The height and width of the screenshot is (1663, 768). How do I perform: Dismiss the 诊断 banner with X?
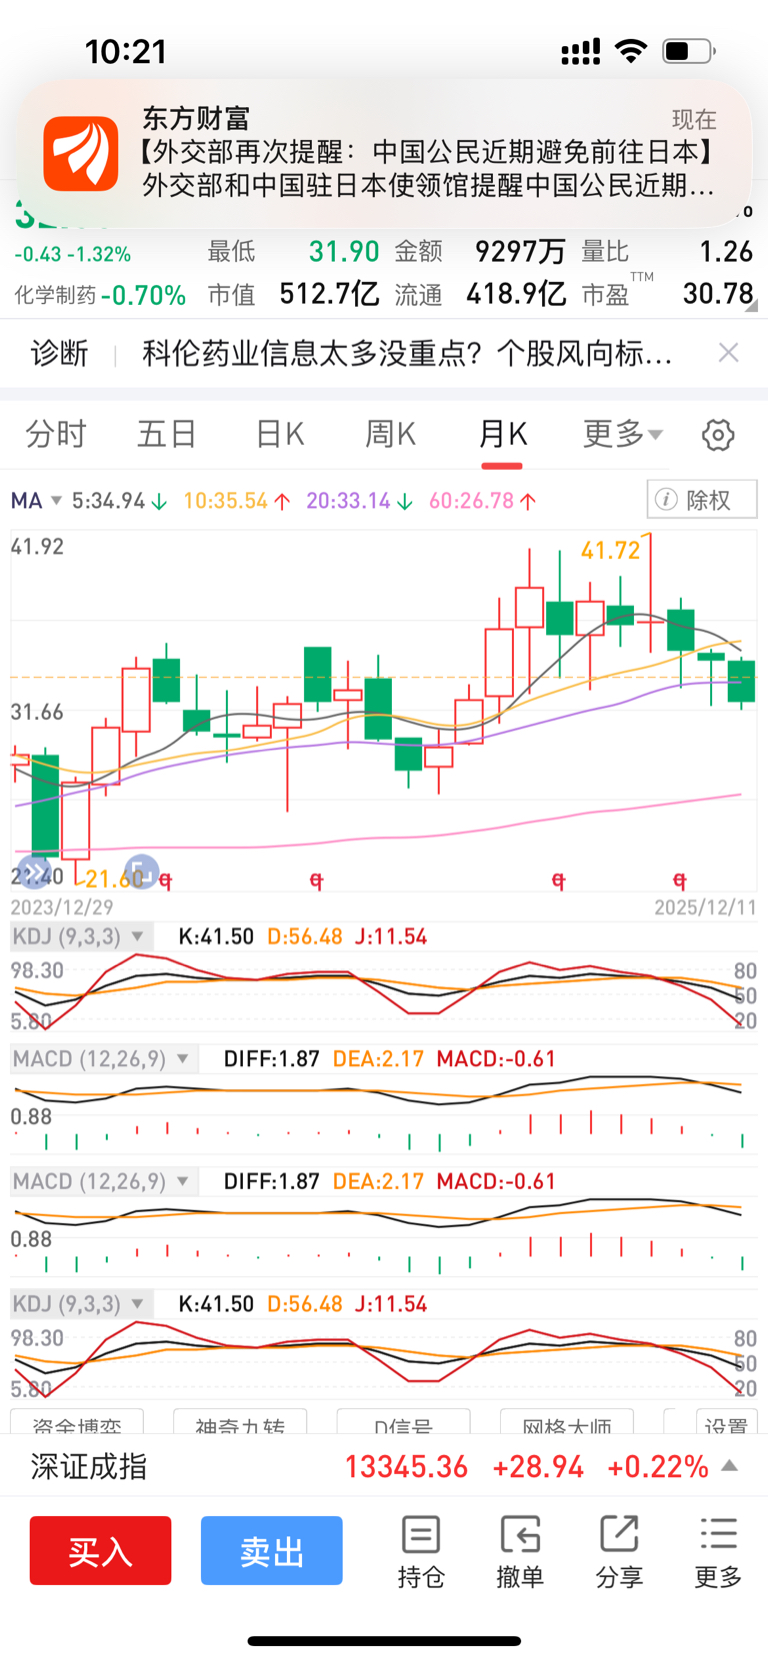[x=729, y=352]
